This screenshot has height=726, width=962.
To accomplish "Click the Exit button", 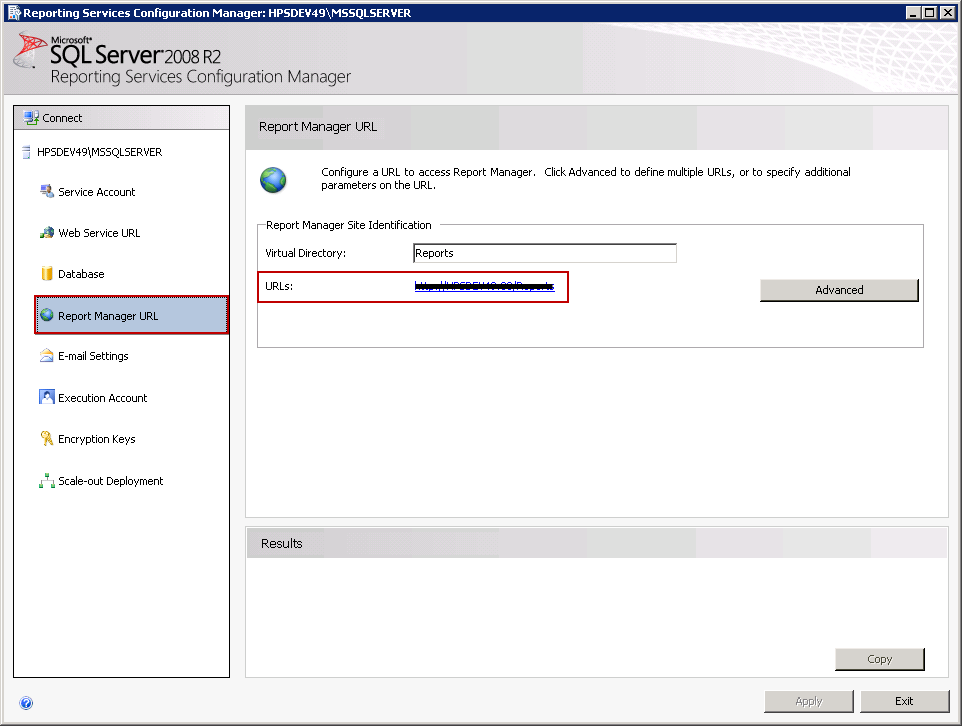I will coord(904,701).
